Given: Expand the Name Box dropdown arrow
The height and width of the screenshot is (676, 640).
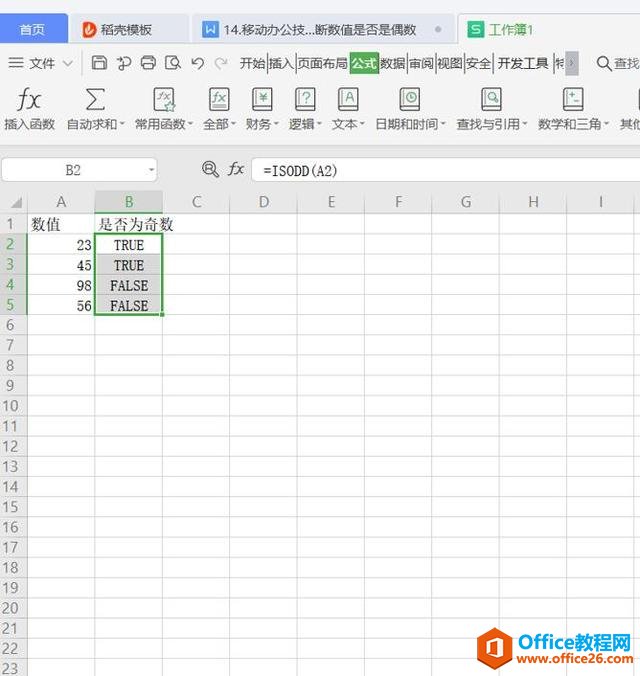Looking at the screenshot, I should [x=151, y=170].
